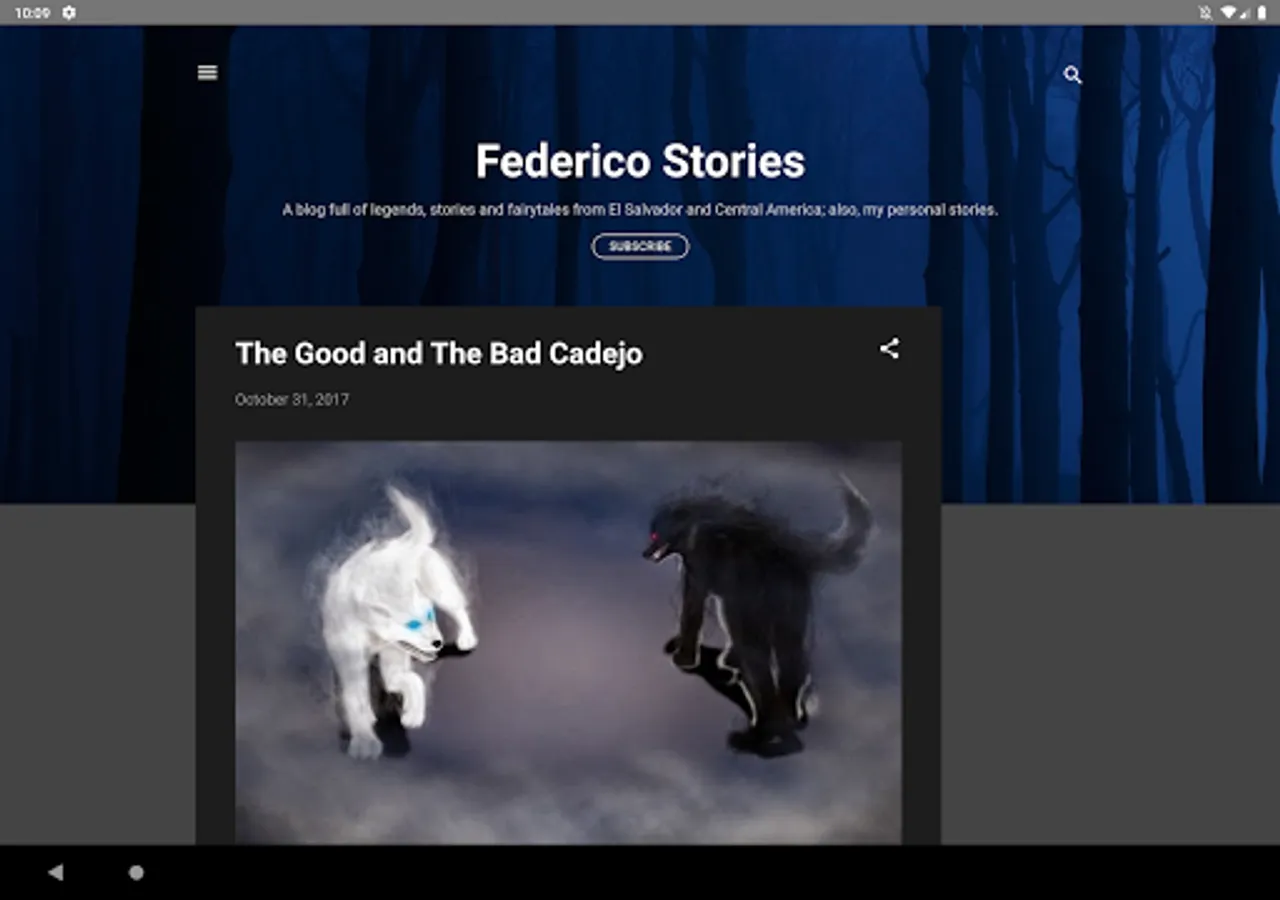Tap the Wi-Fi status icon

tap(1228, 13)
